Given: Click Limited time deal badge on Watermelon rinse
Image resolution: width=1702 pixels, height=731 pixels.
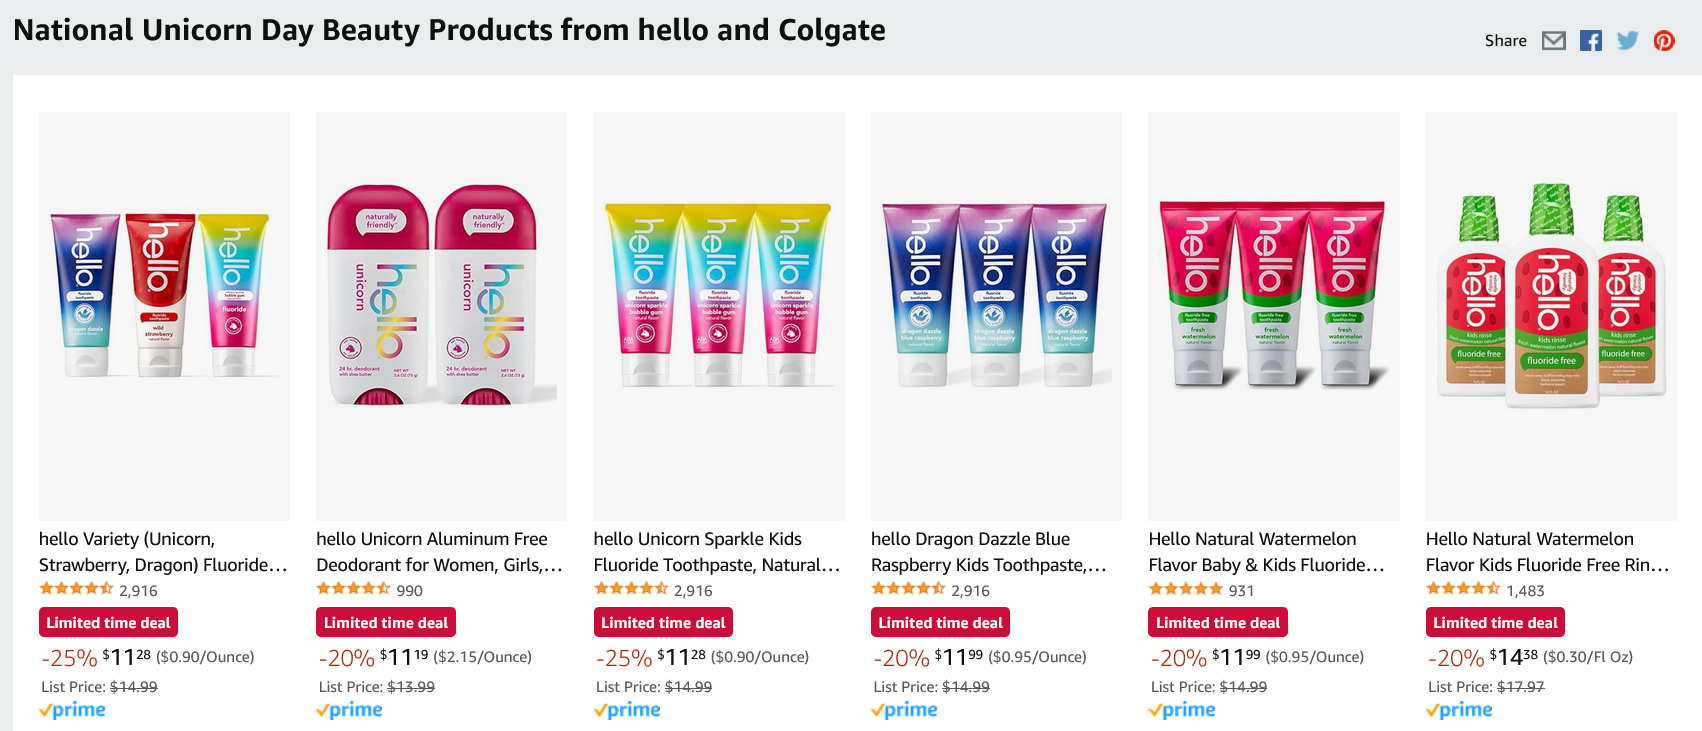Looking at the screenshot, I should (x=1495, y=623).
